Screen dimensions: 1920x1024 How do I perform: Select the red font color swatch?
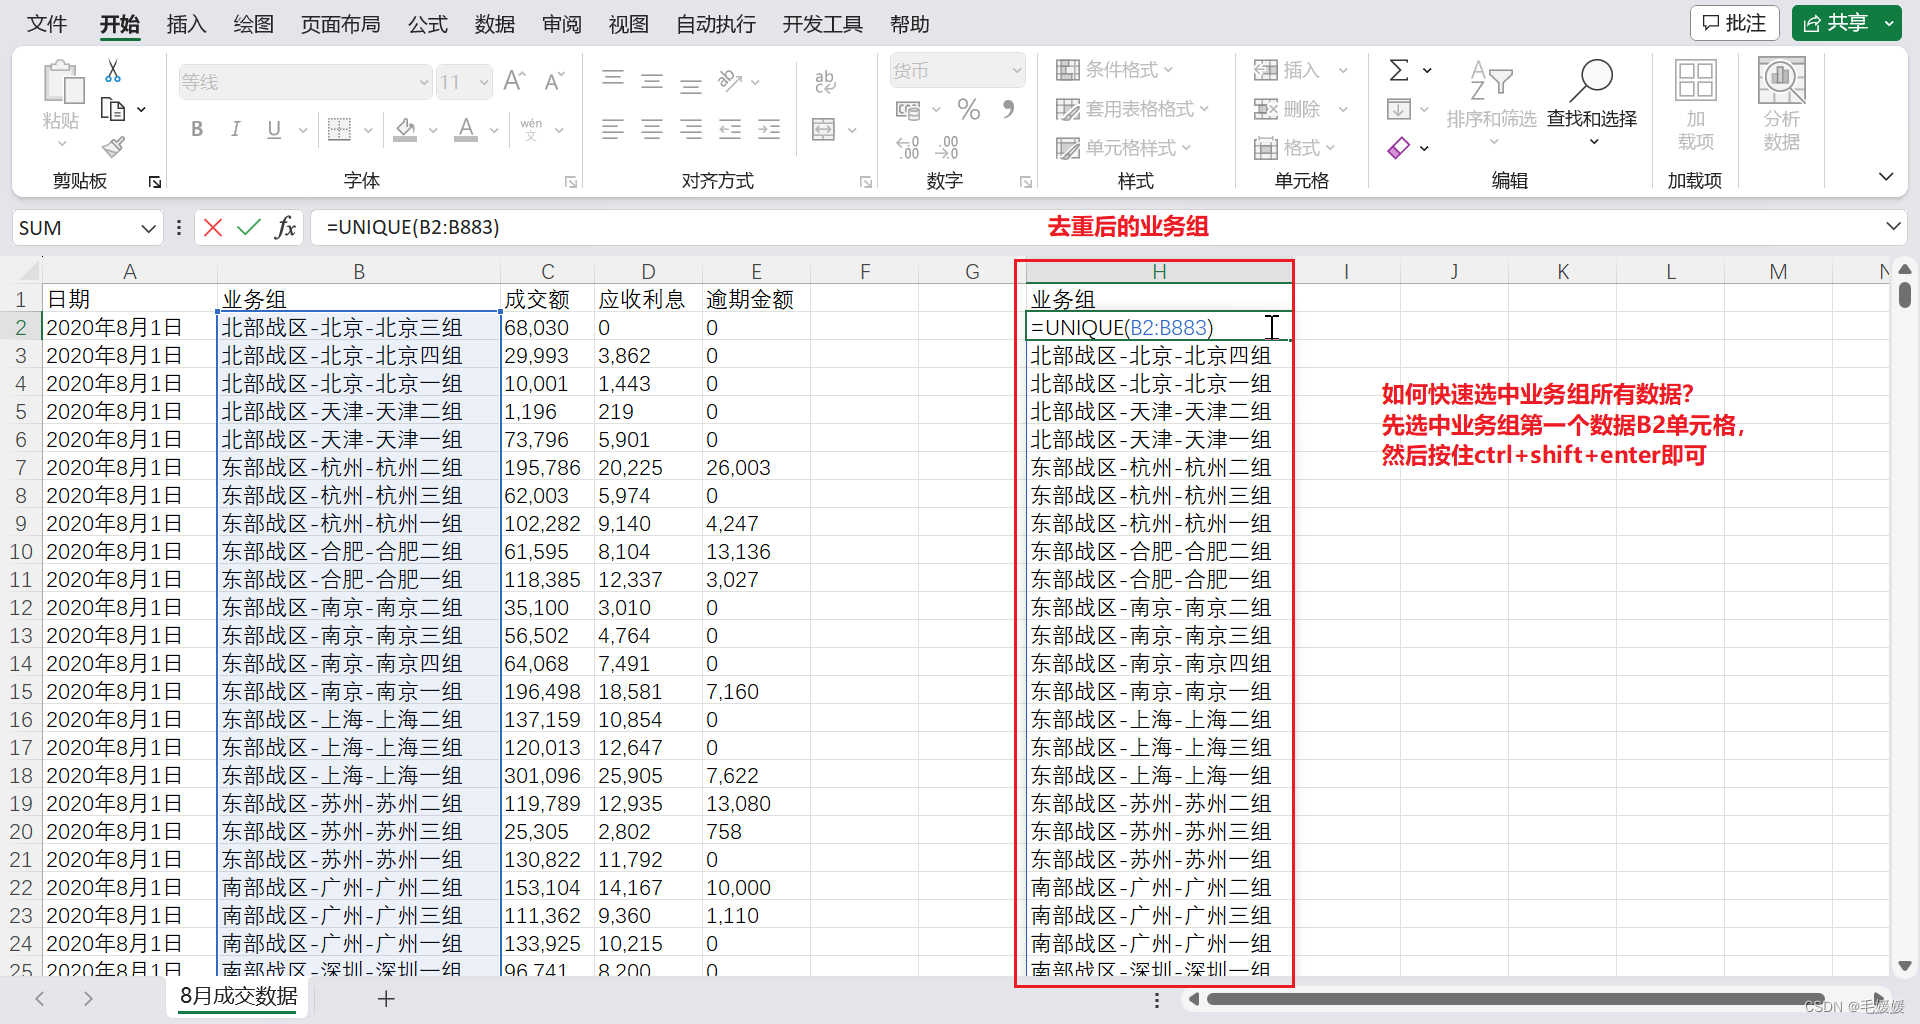click(x=464, y=139)
